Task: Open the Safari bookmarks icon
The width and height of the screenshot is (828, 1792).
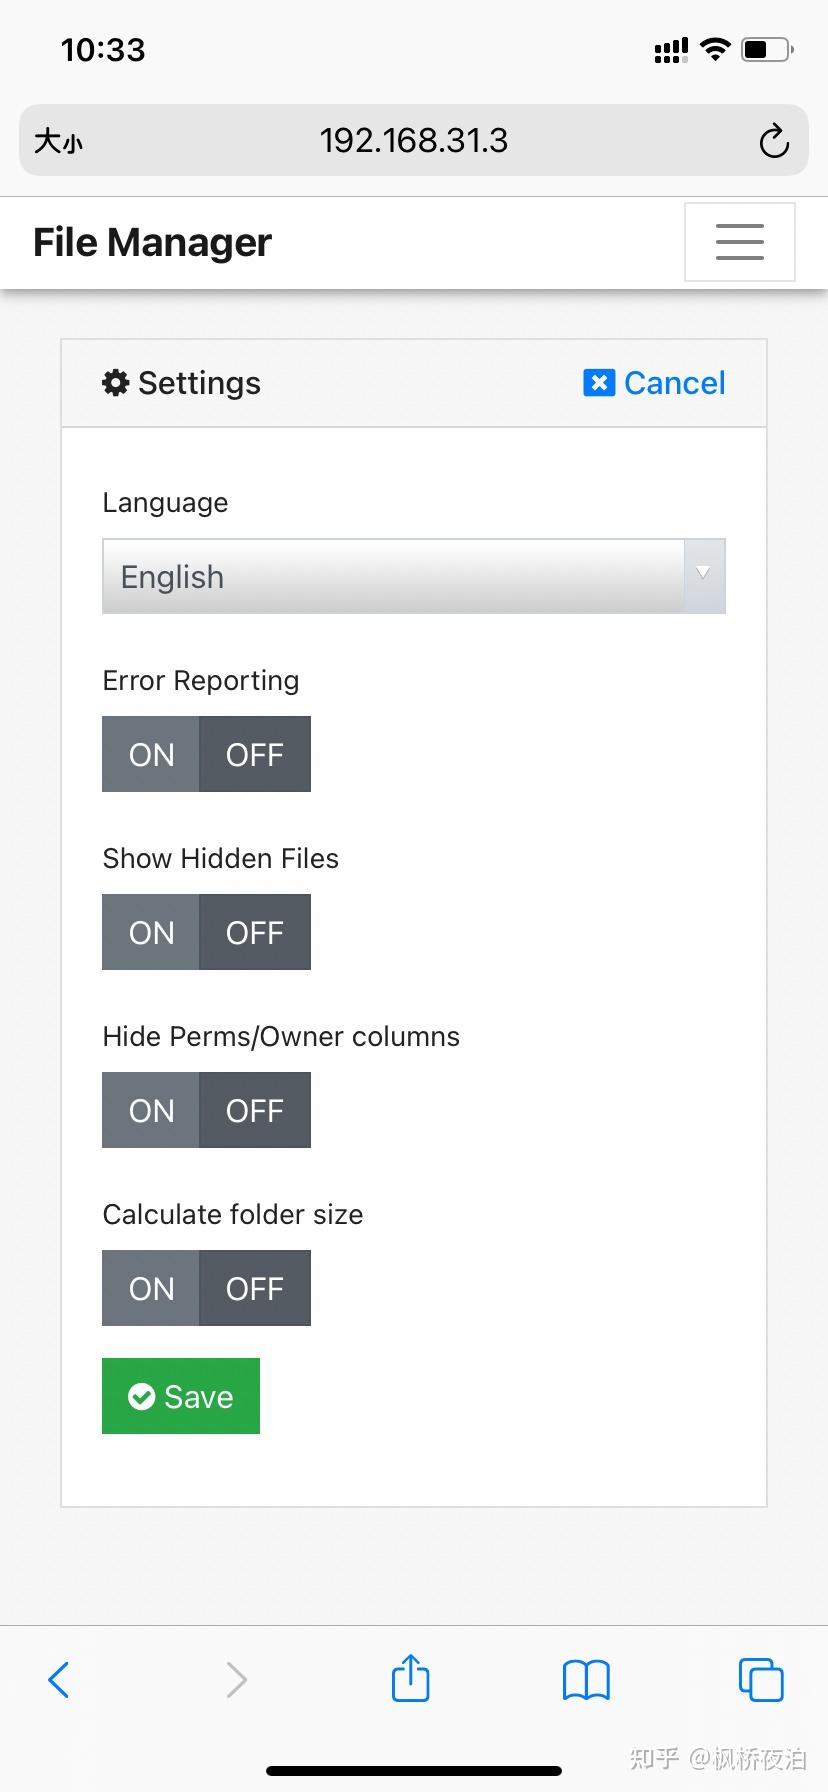Action: (586, 1679)
